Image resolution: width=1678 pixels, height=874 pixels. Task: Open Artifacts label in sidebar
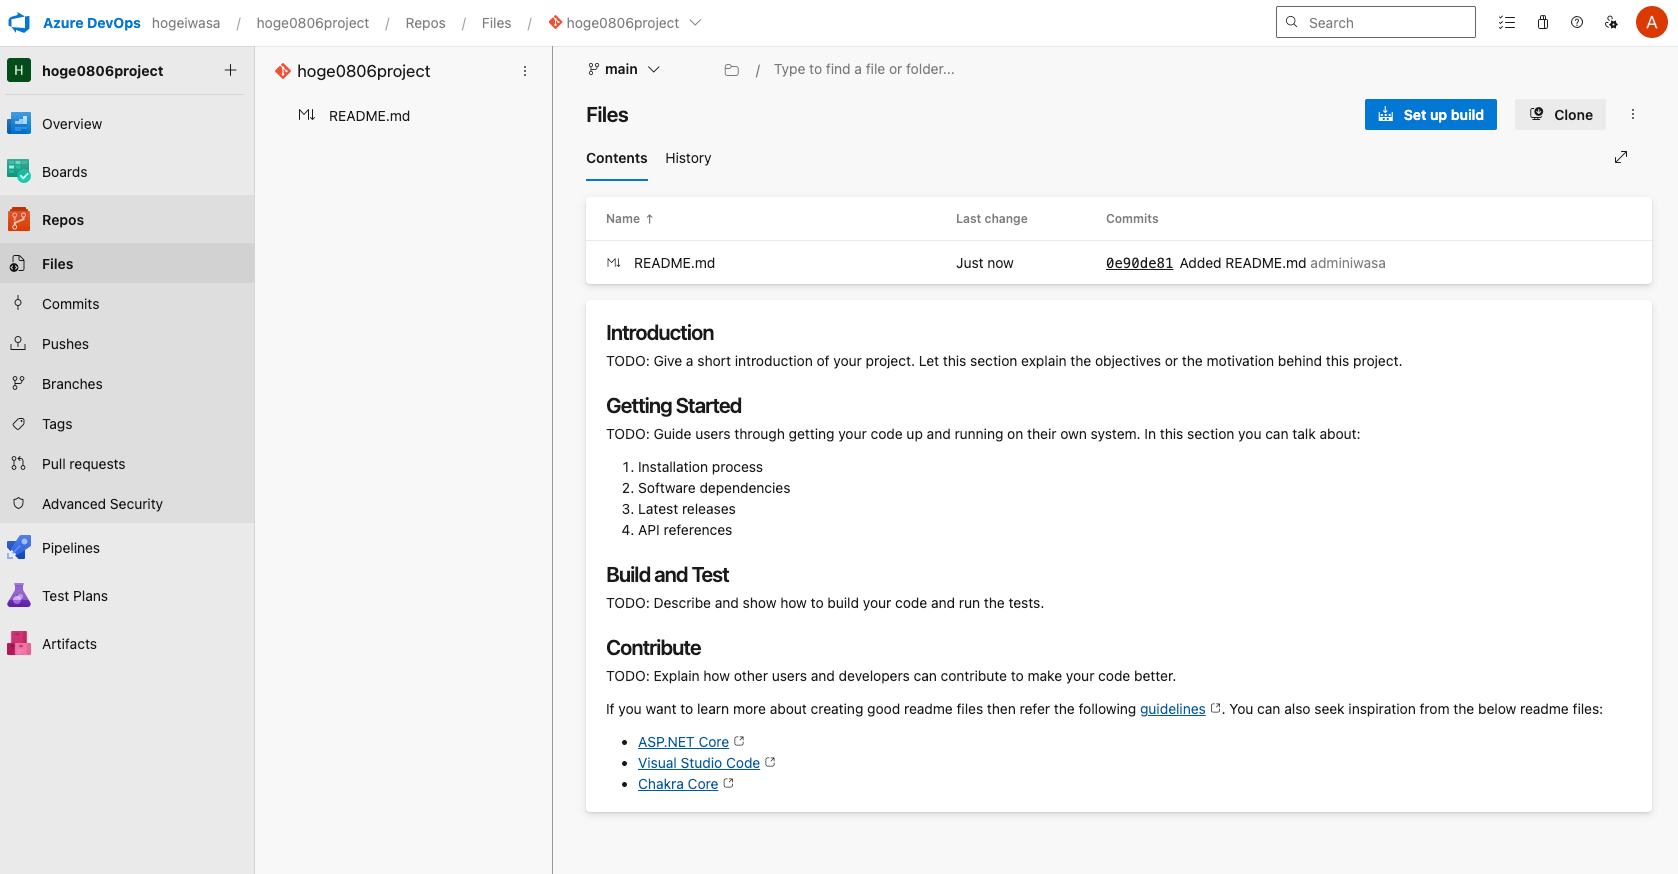click(69, 644)
